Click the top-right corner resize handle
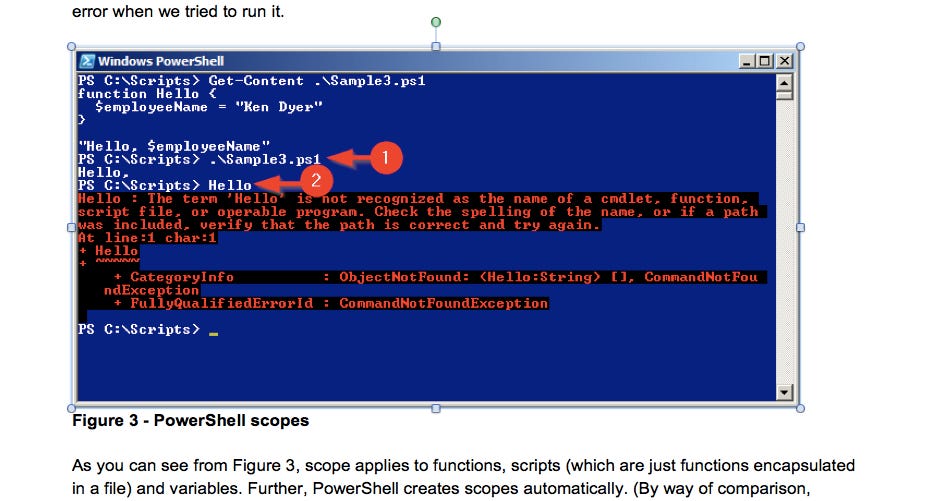The width and height of the screenshot is (928, 501). (x=799, y=47)
